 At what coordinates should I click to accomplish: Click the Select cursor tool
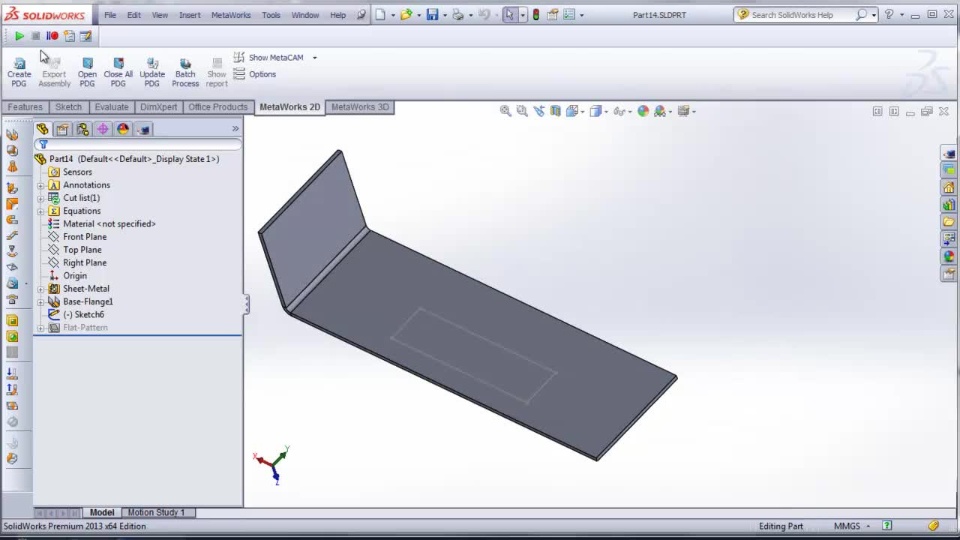509,15
